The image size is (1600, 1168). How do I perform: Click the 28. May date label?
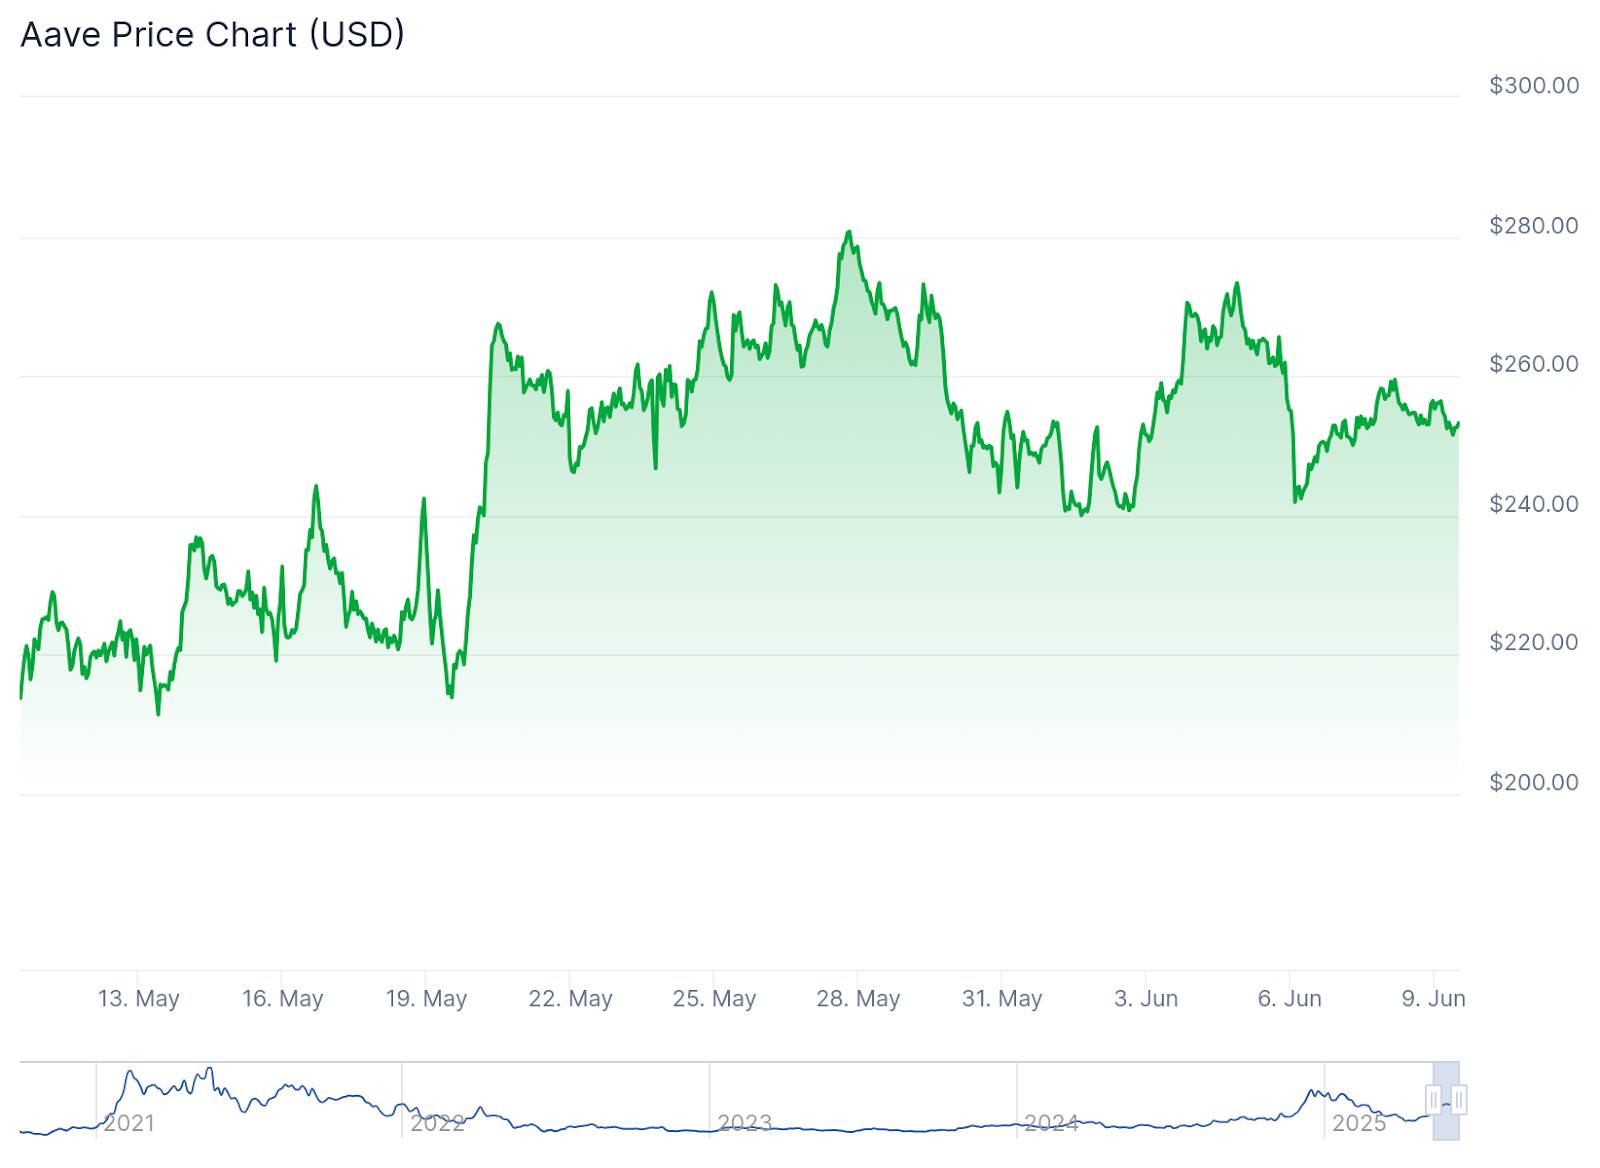tap(858, 998)
